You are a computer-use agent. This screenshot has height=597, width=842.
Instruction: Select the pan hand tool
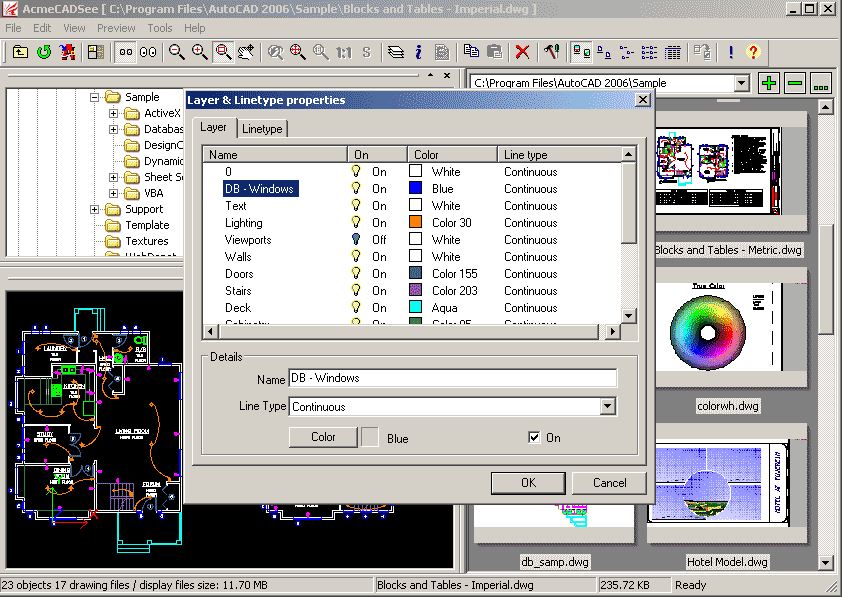[x=246, y=52]
